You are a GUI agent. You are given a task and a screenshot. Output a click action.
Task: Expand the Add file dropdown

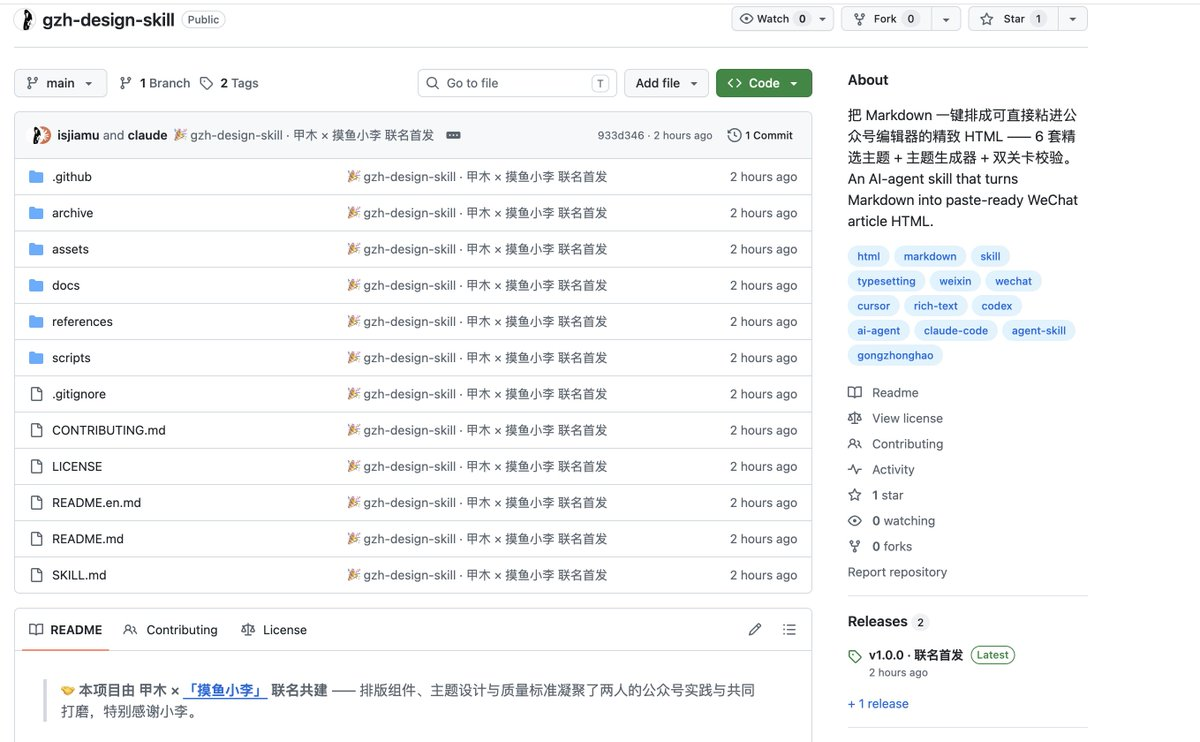(x=667, y=83)
